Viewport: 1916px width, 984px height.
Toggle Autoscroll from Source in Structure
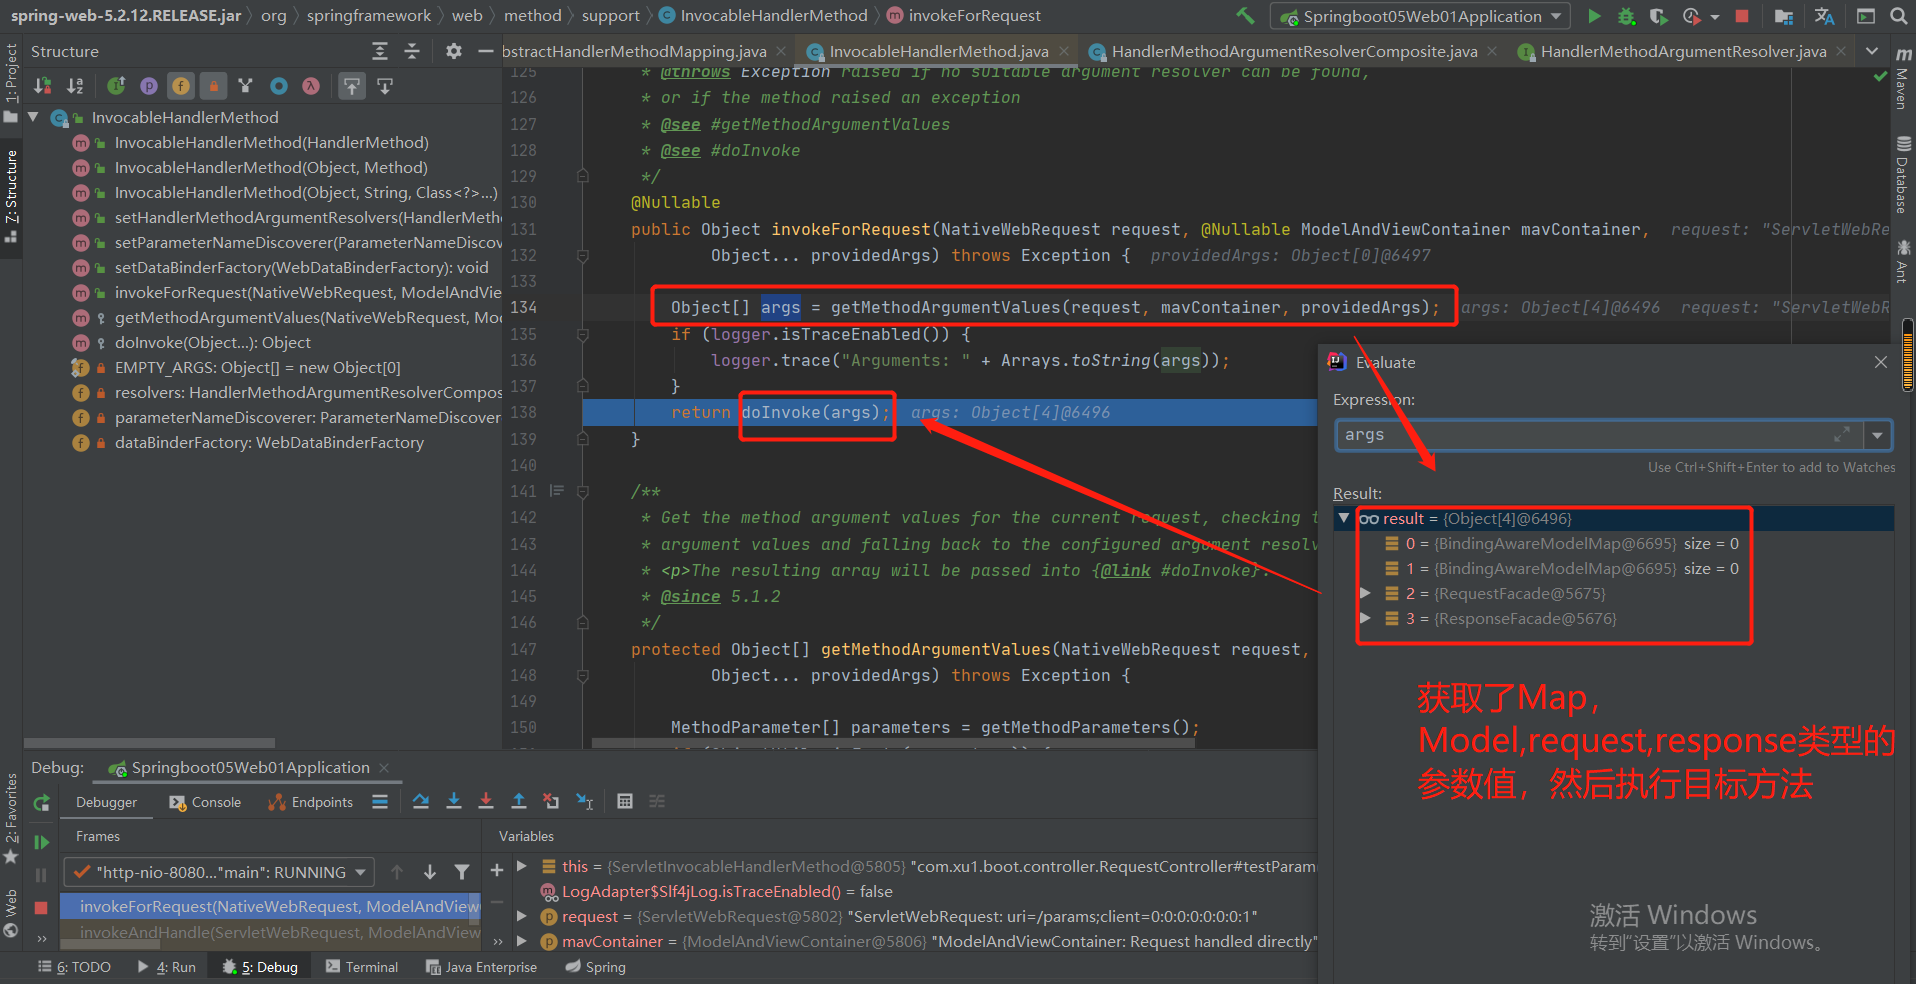385,86
